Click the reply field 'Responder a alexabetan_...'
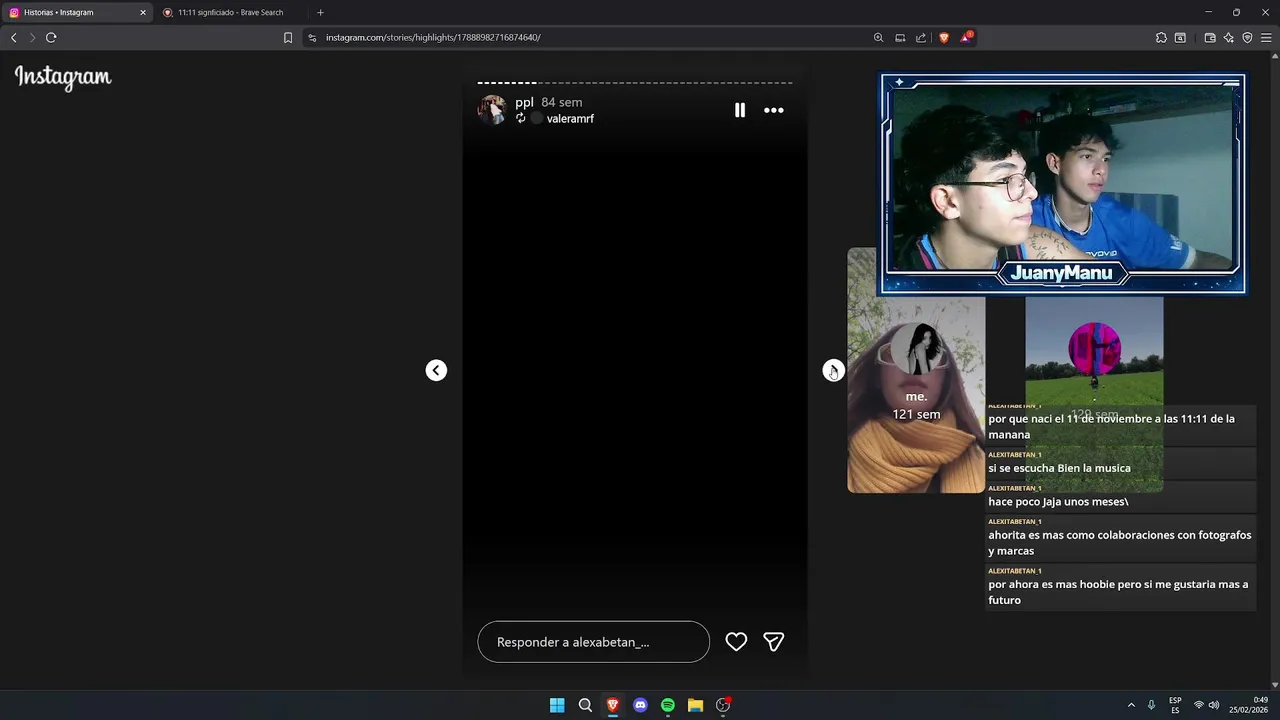Viewport: 1280px width, 720px height. 593,642
